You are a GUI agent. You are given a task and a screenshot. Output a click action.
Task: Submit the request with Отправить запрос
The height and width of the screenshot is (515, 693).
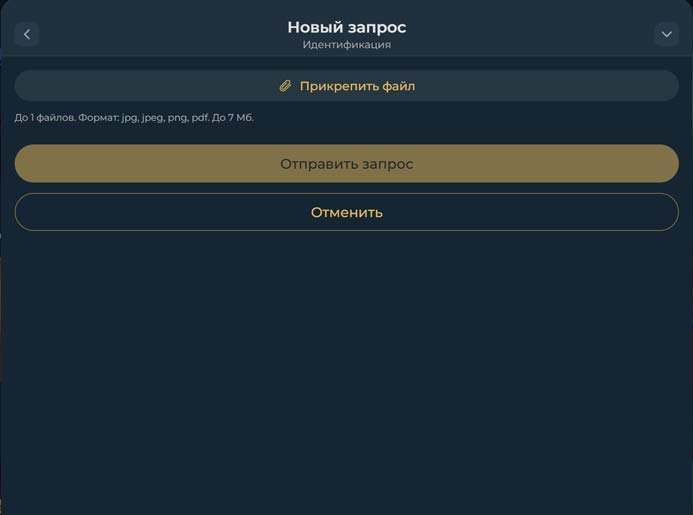click(x=346, y=164)
